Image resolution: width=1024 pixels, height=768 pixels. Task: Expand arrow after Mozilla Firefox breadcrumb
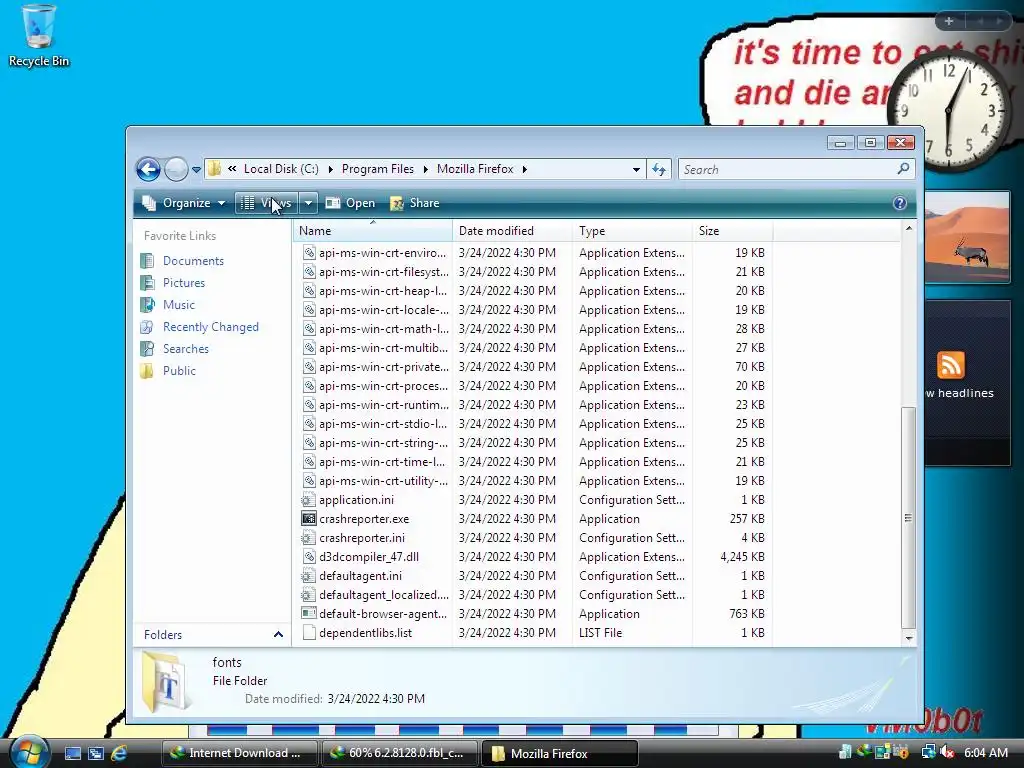(x=524, y=169)
